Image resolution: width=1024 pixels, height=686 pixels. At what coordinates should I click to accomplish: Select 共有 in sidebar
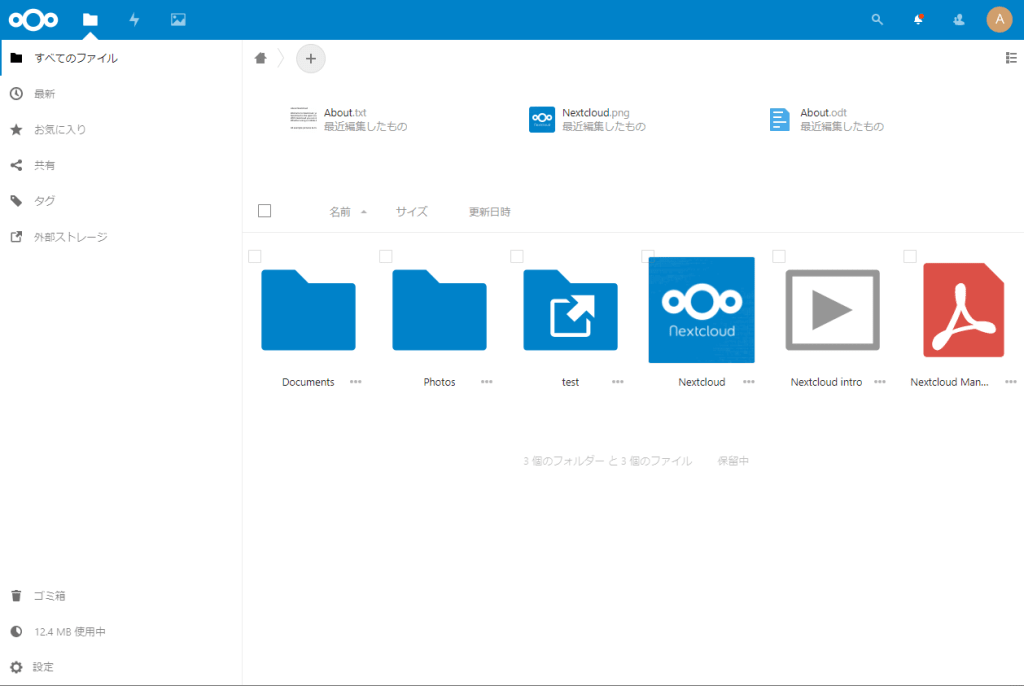[x=121, y=165]
